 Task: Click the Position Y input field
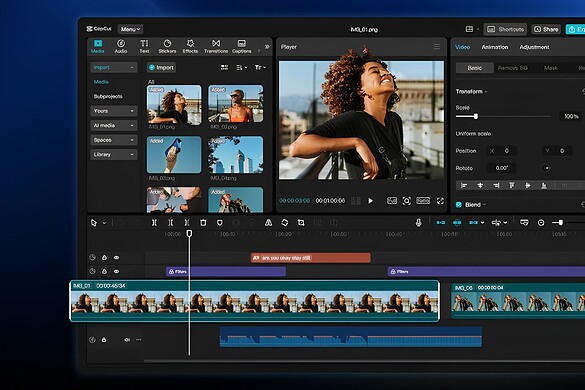click(557, 151)
